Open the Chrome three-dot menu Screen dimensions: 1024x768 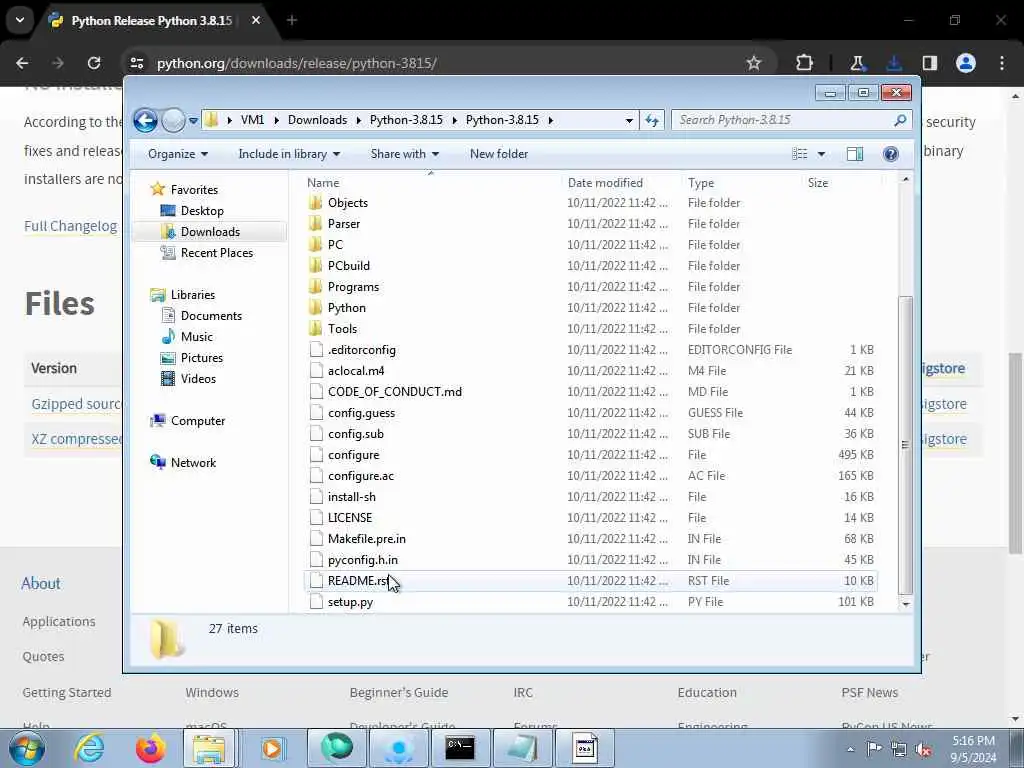point(1002,63)
